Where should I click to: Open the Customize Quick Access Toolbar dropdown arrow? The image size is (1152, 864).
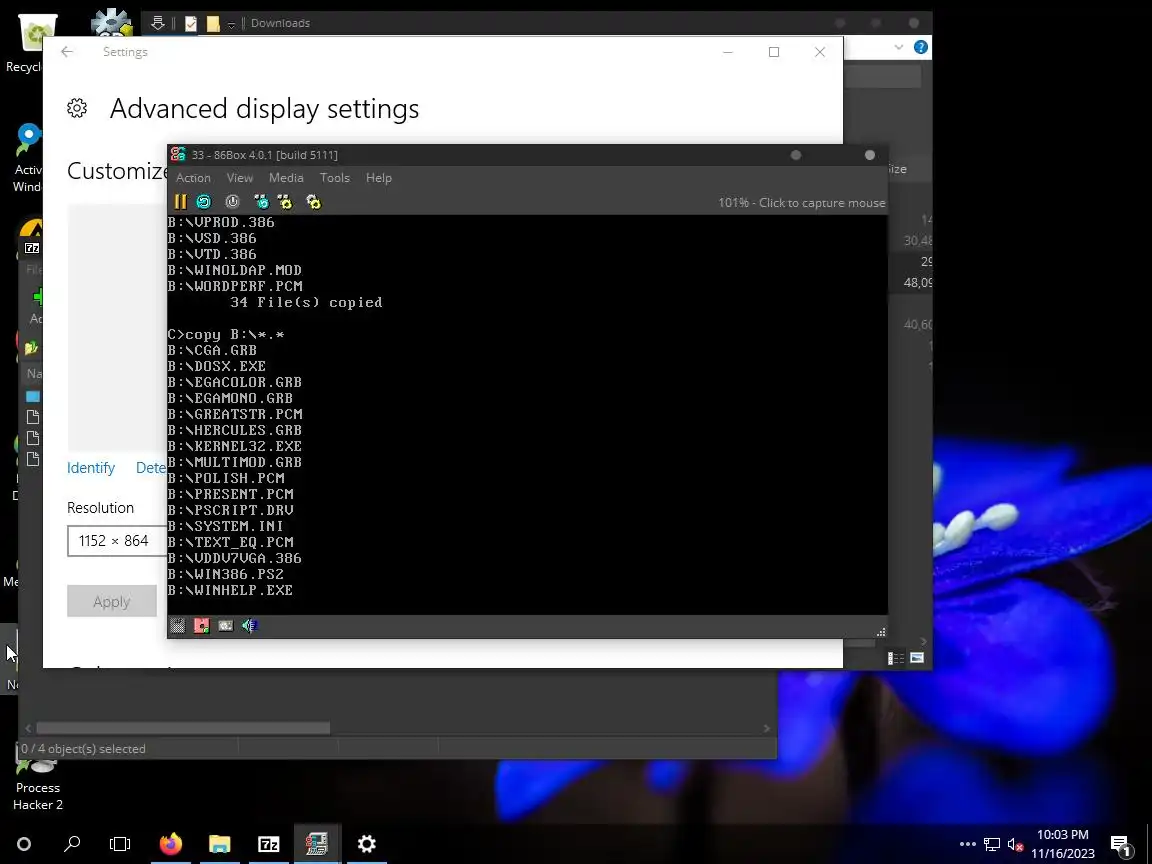click(231, 24)
